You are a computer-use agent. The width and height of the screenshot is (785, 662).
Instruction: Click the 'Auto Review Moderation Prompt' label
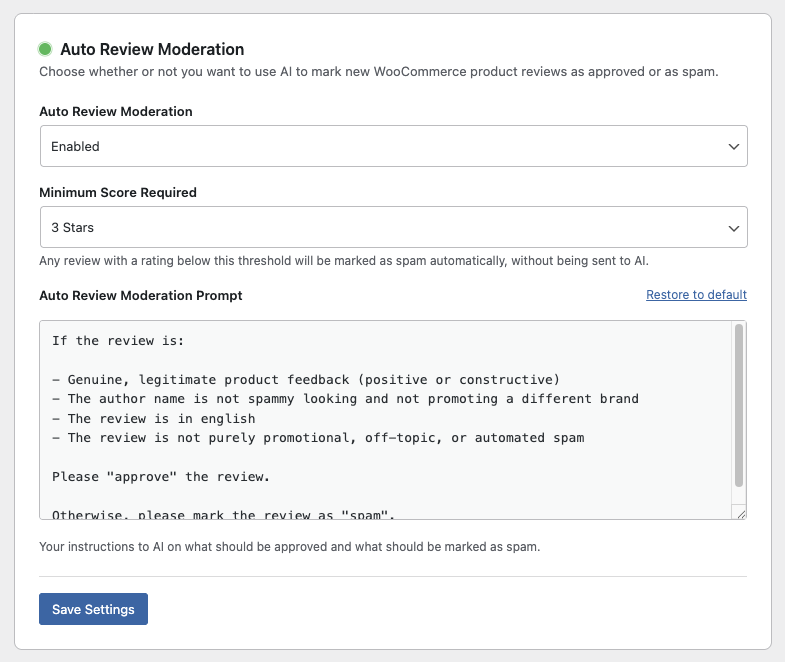click(x=141, y=295)
